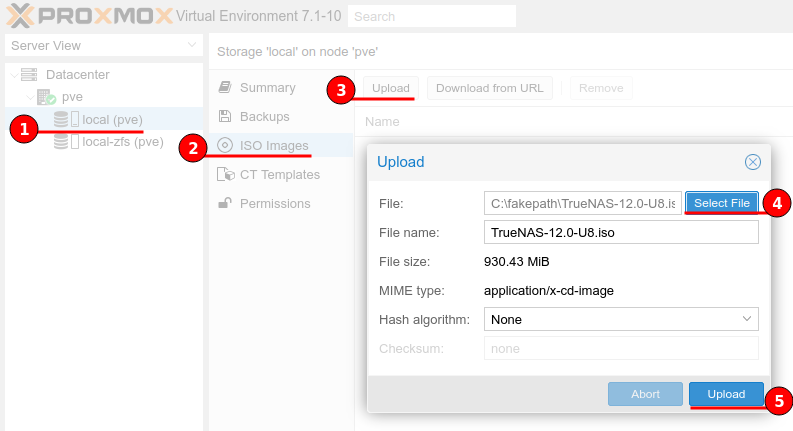Open the Permissions tab

coord(281,203)
